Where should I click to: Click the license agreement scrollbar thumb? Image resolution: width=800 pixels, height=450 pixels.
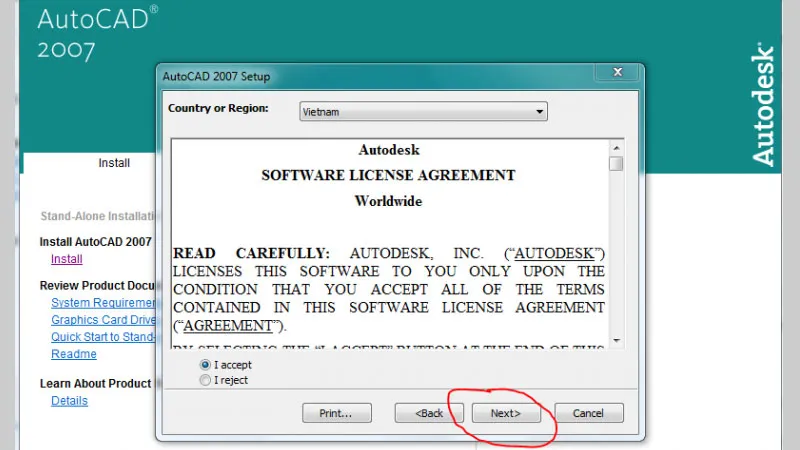616,163
